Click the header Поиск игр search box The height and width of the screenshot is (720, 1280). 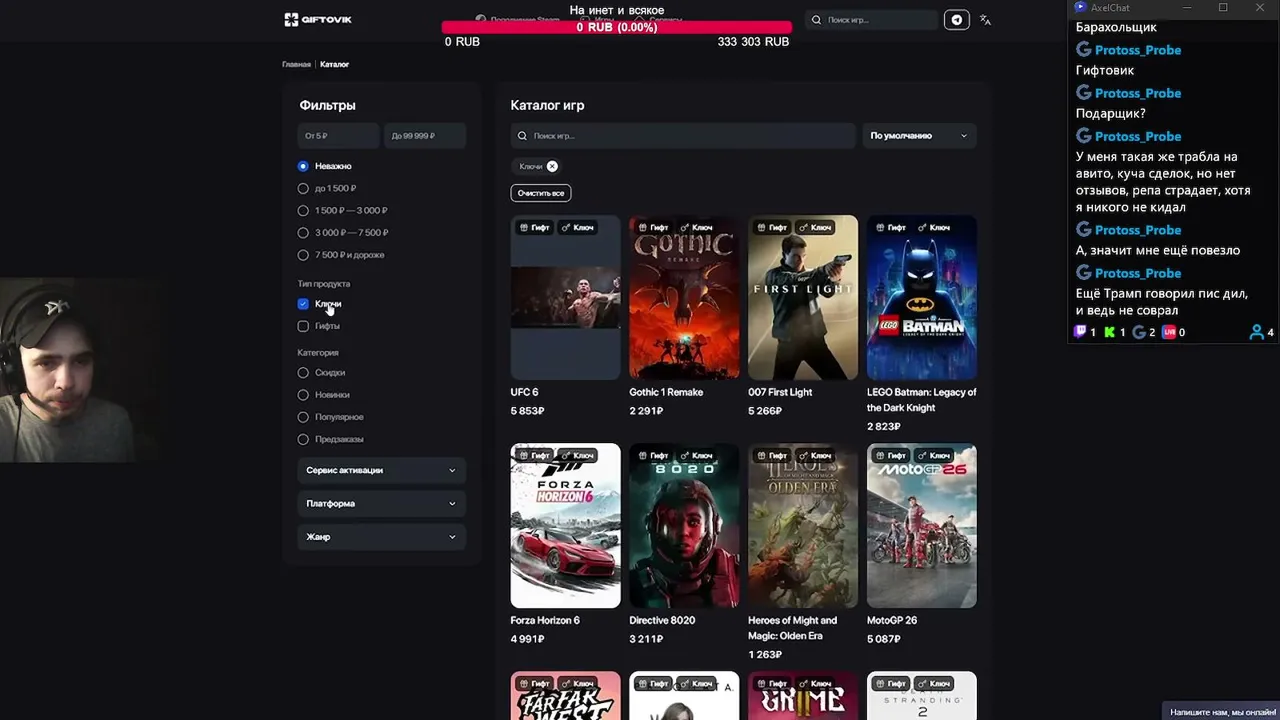coord(872,20)
